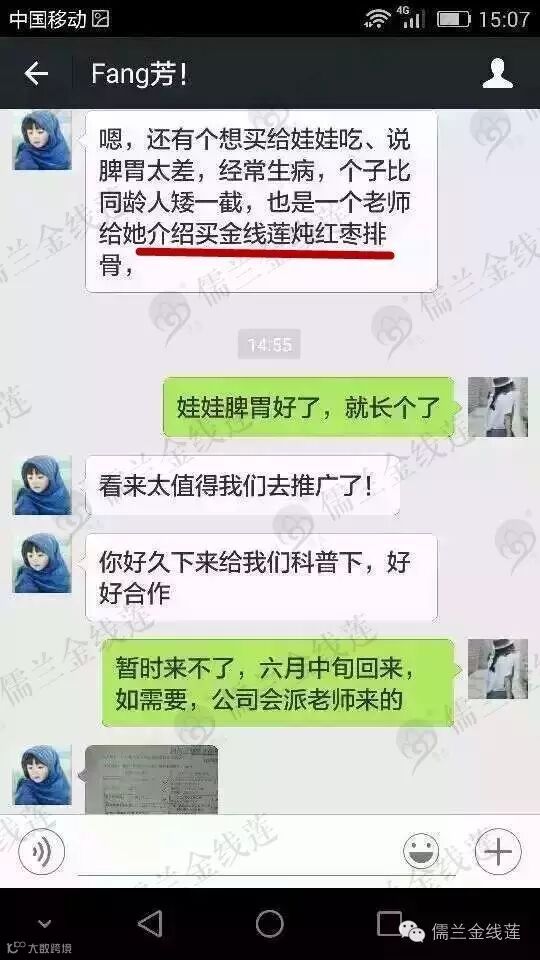Open contact profile icon in header

pos(497,74)
